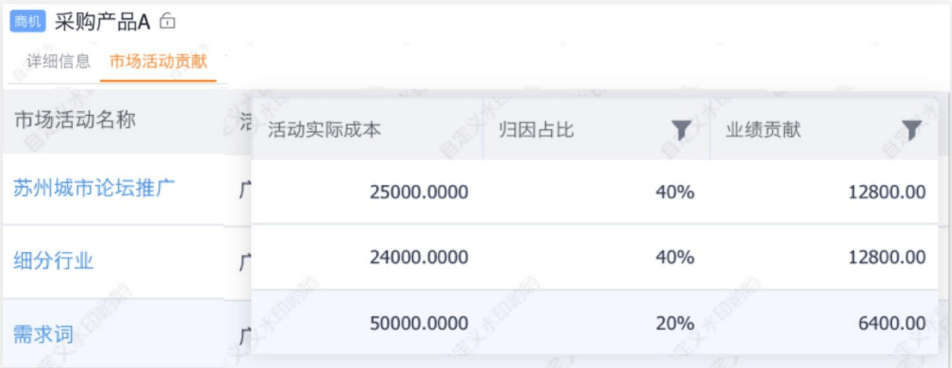Open the filter icon for 归因占比
Viewport: 952px width, 368px height.
682,129
